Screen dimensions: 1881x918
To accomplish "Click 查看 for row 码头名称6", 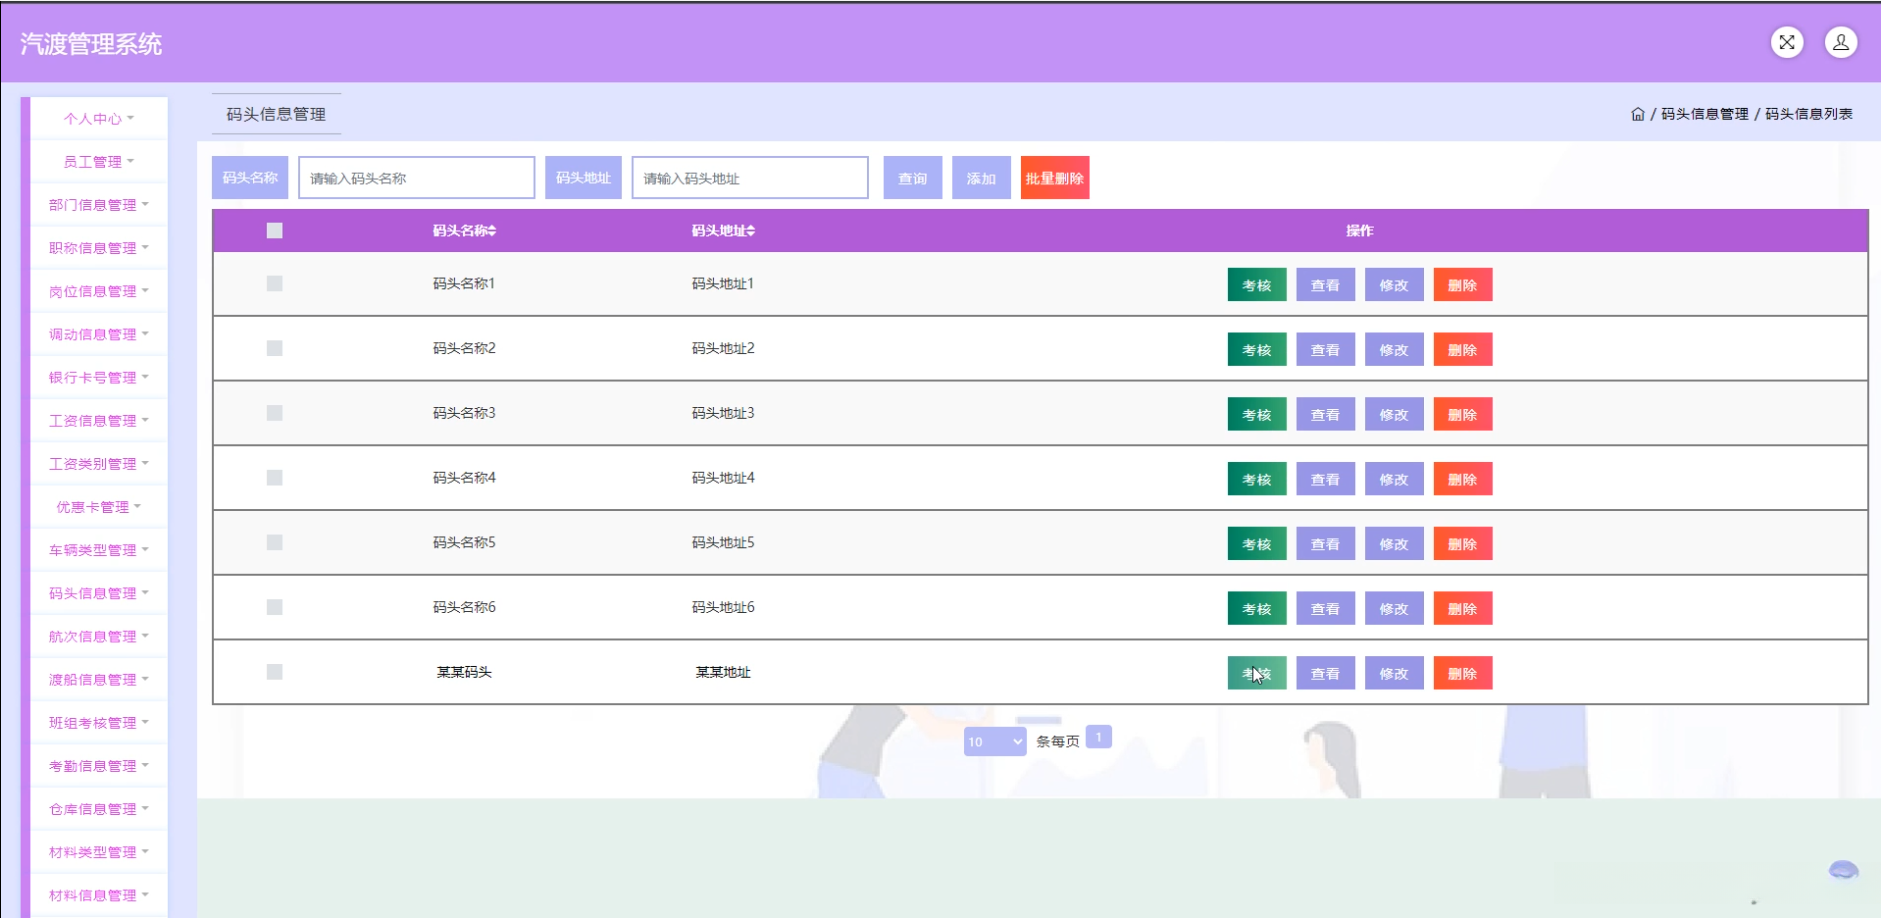I will [x=1325, y=609].
